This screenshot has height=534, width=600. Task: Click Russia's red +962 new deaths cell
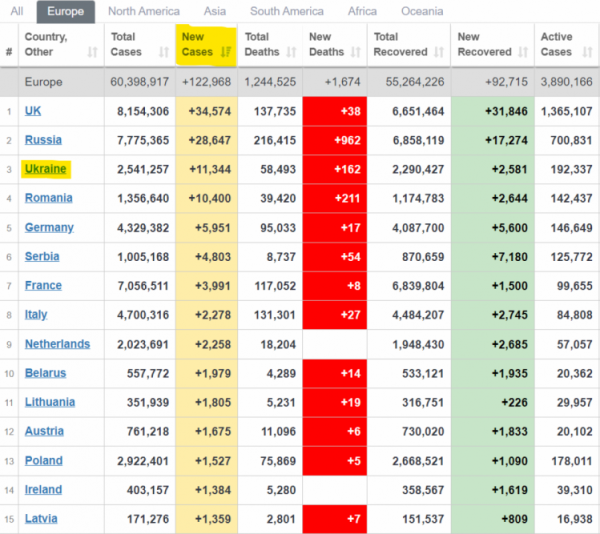click(x=335, y=140)
